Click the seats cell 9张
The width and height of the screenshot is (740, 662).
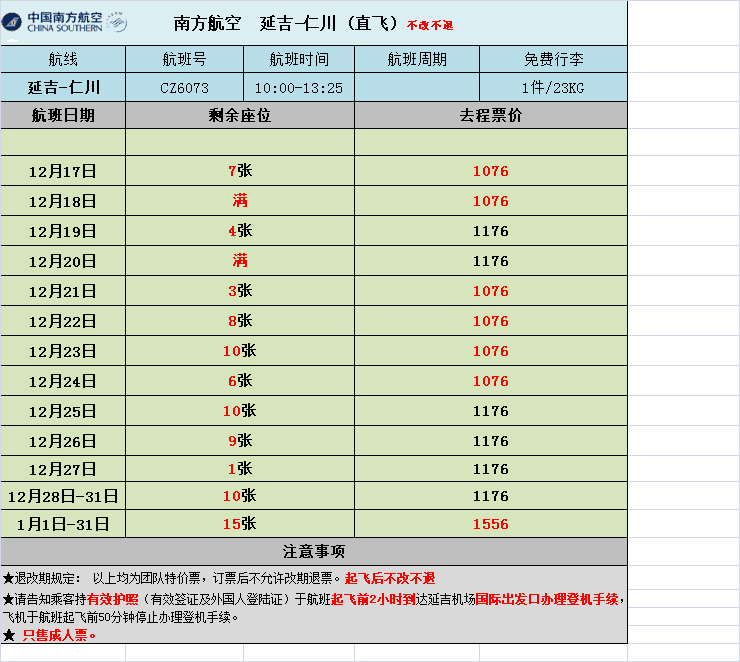point(240,441)
